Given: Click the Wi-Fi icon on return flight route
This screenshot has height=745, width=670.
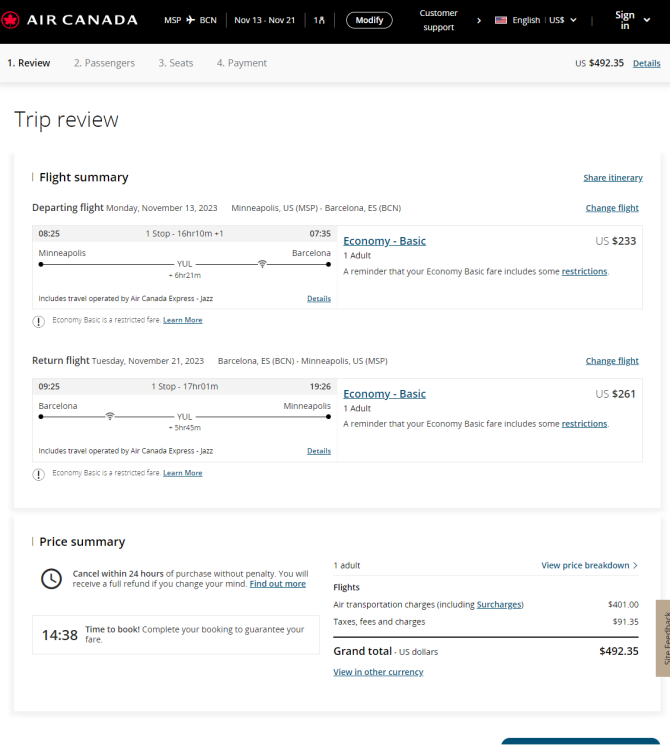Looking at the screenshot, I should 110,416.
